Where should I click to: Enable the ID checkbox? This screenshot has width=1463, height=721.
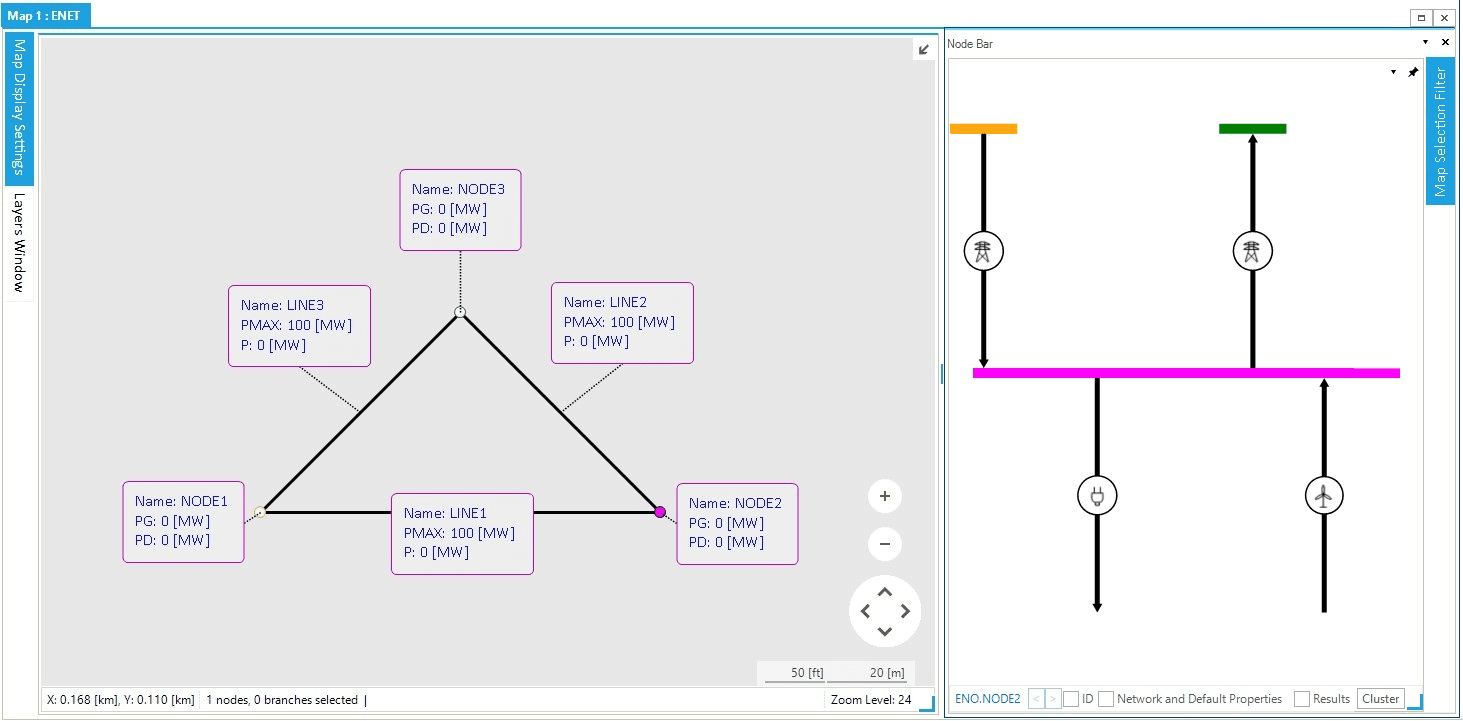click(x=1071, y=699)
